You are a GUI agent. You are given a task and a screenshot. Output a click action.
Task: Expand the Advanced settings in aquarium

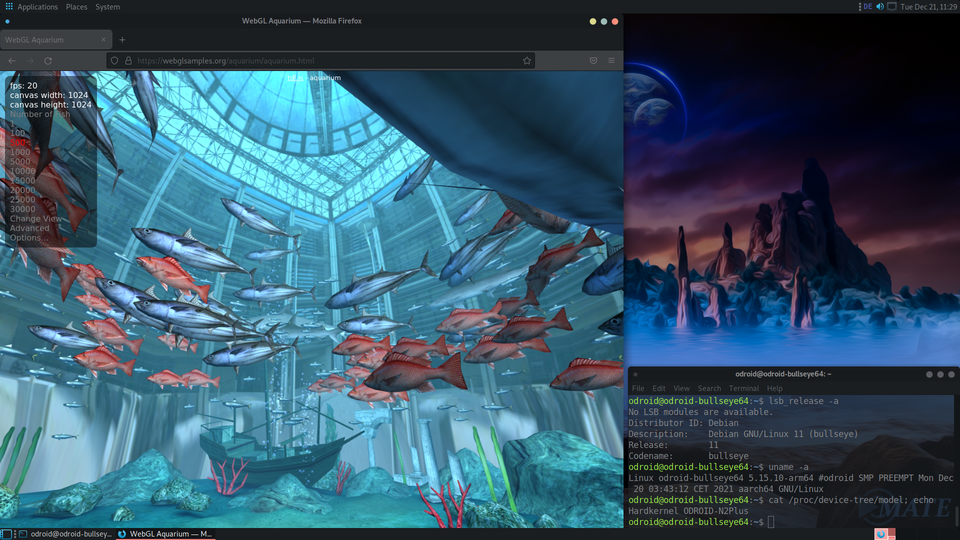click(x=29, y=228)
